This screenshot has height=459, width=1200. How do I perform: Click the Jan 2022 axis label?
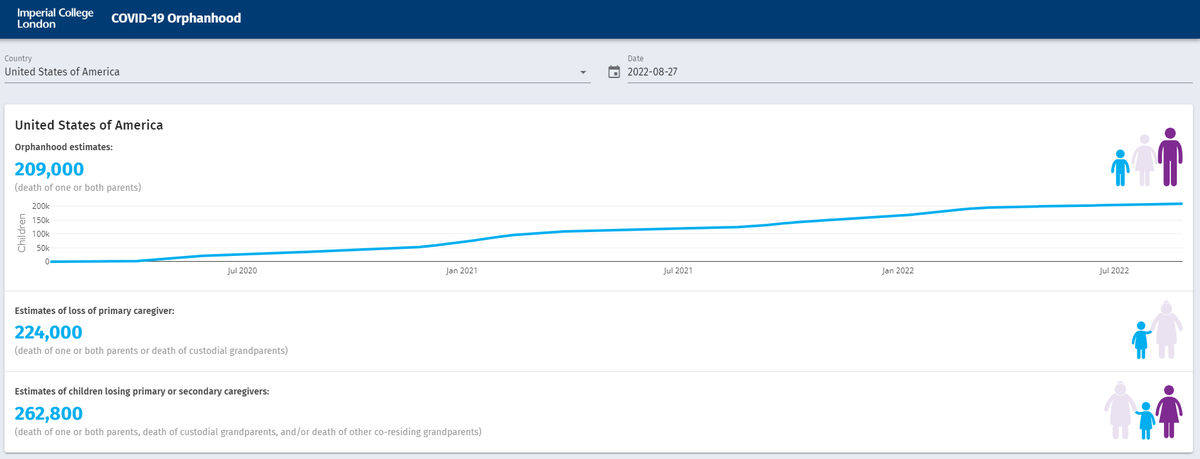(897, 271)
